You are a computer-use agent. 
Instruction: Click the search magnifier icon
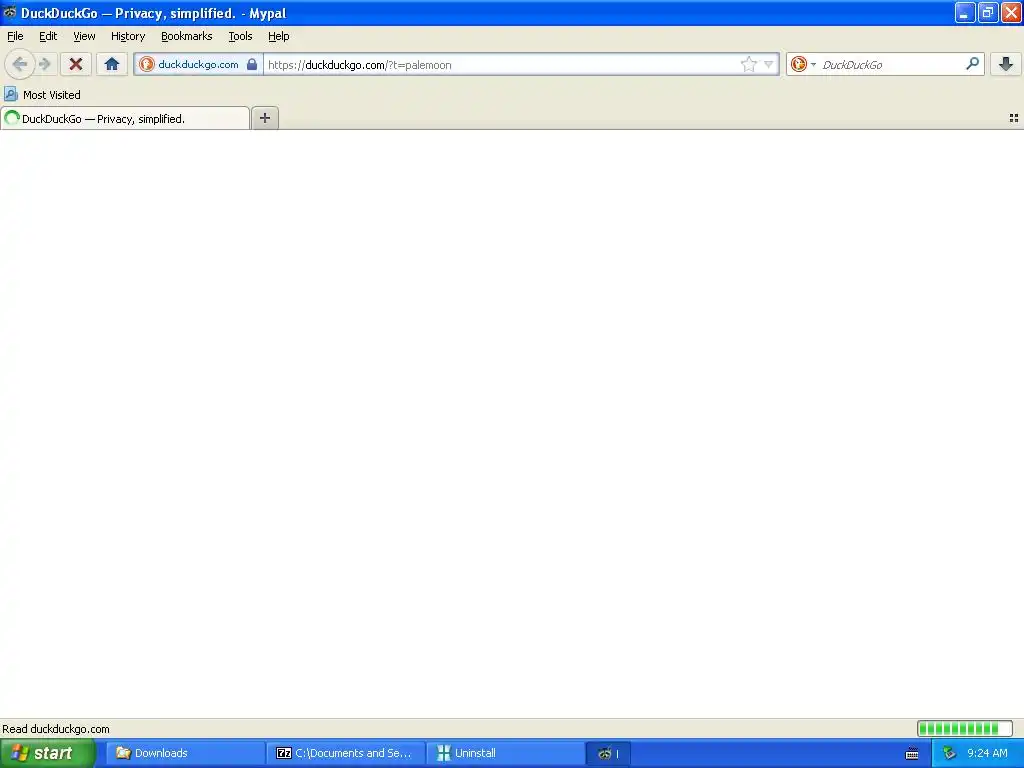972,63
